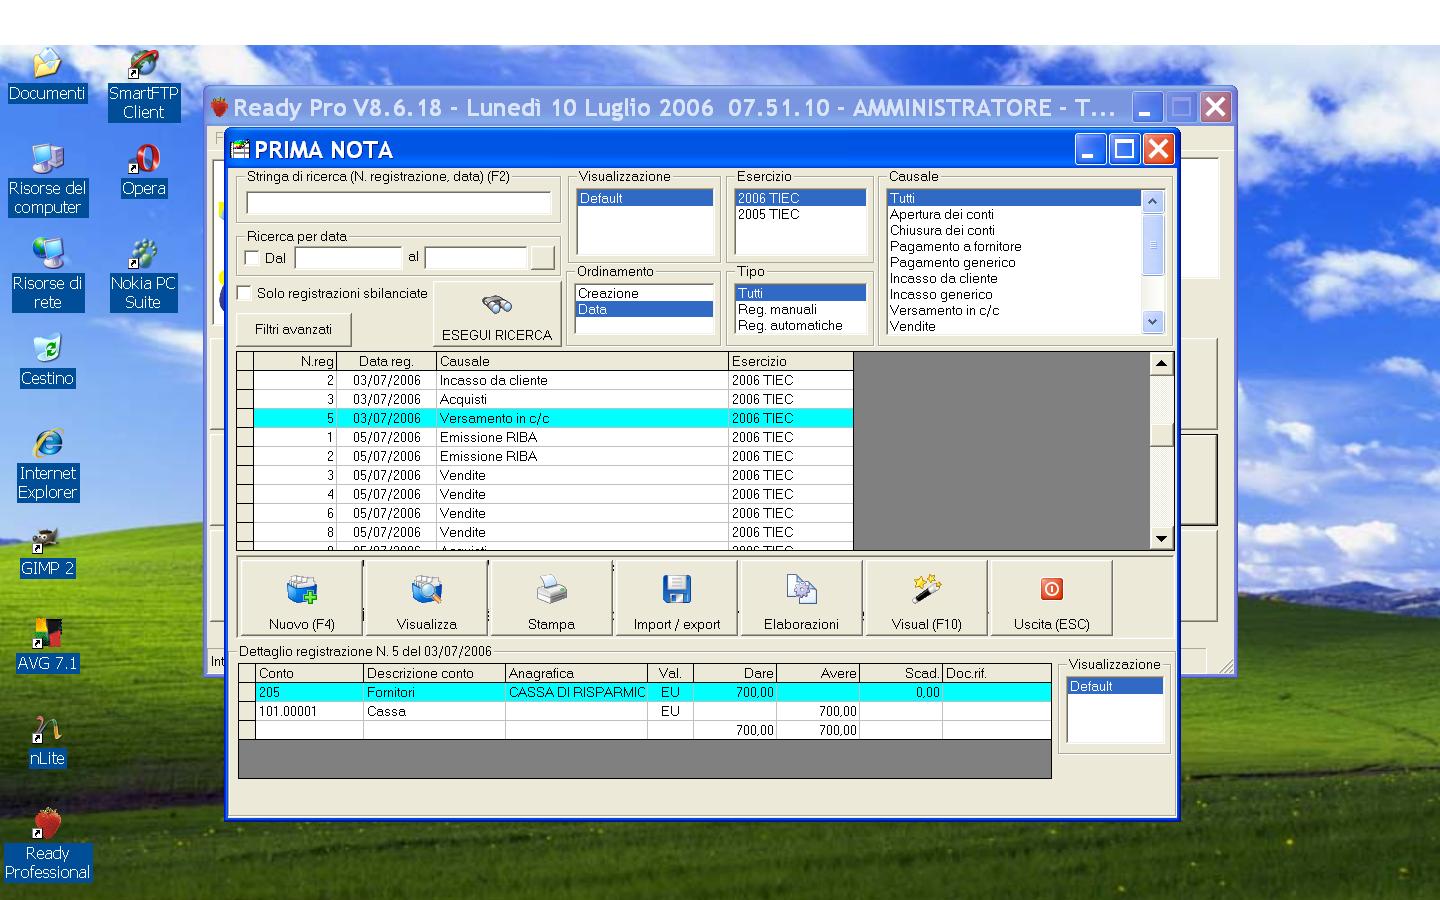Select Incasso da cliente in Causale list
Screen dimensions: 1440x900
click(x=1014, y=278)
